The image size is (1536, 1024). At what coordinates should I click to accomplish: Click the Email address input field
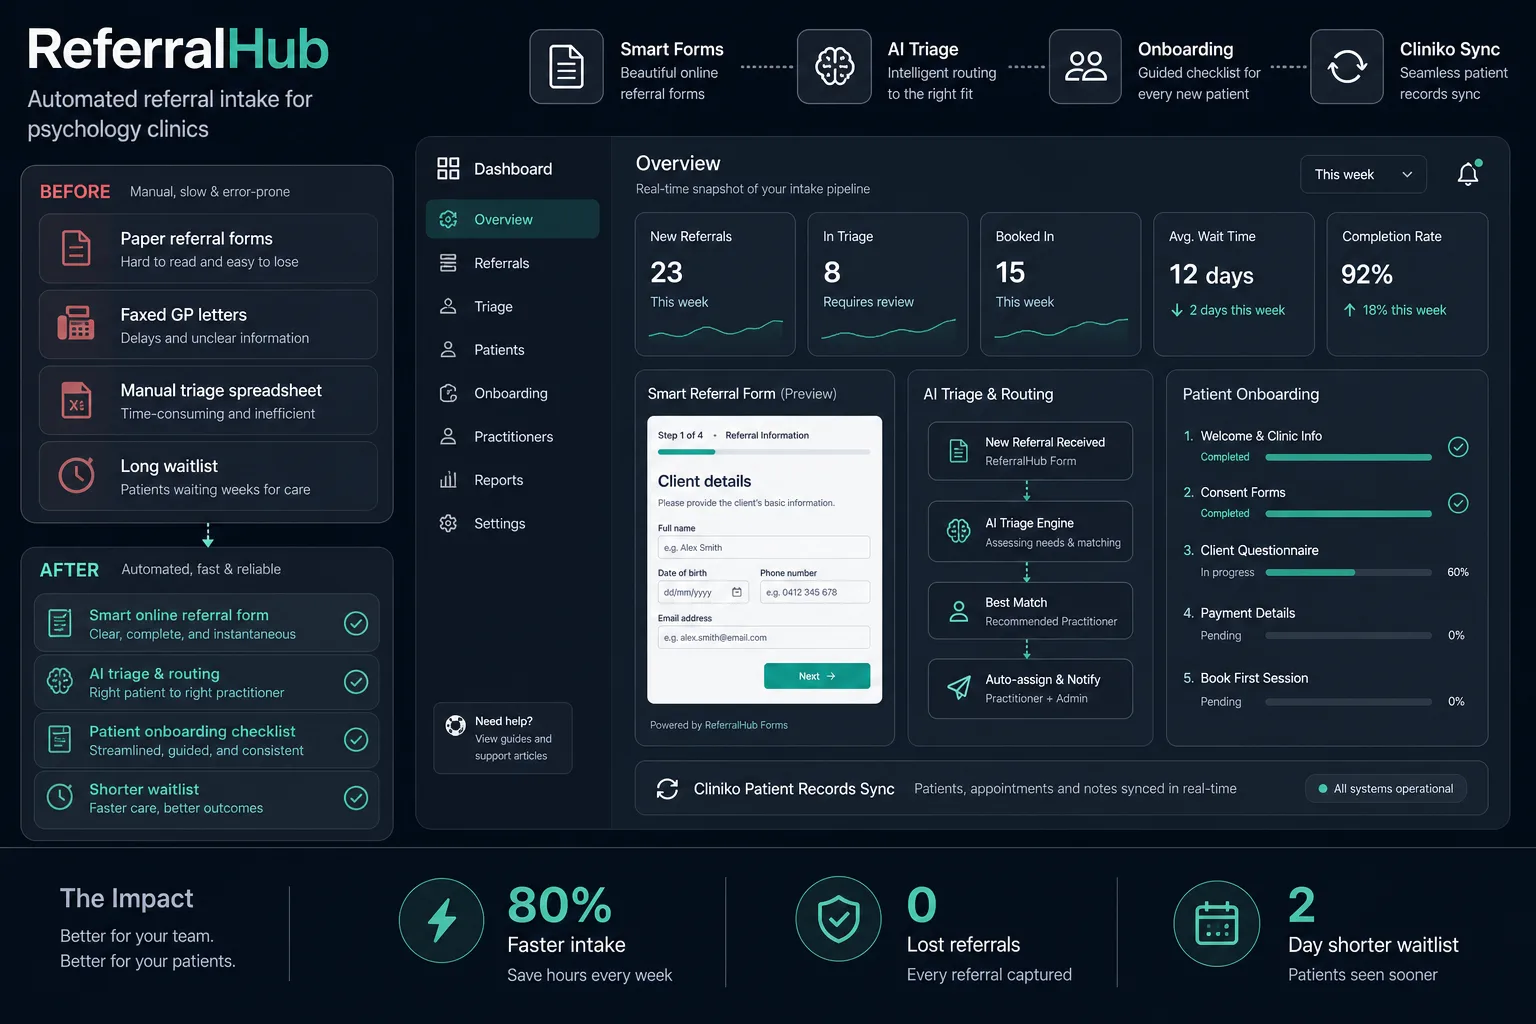pos(763,637)
